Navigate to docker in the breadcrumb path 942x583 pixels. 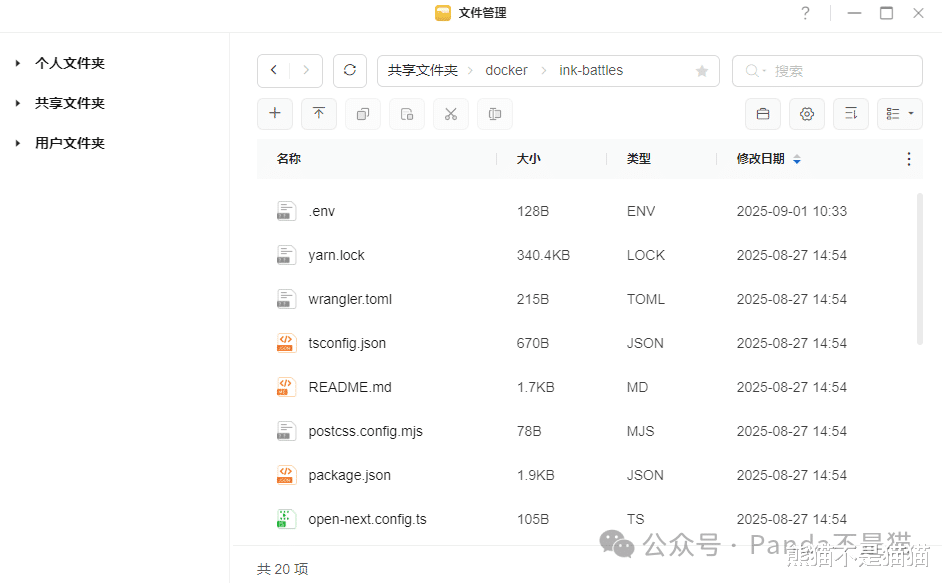[506, 71]
